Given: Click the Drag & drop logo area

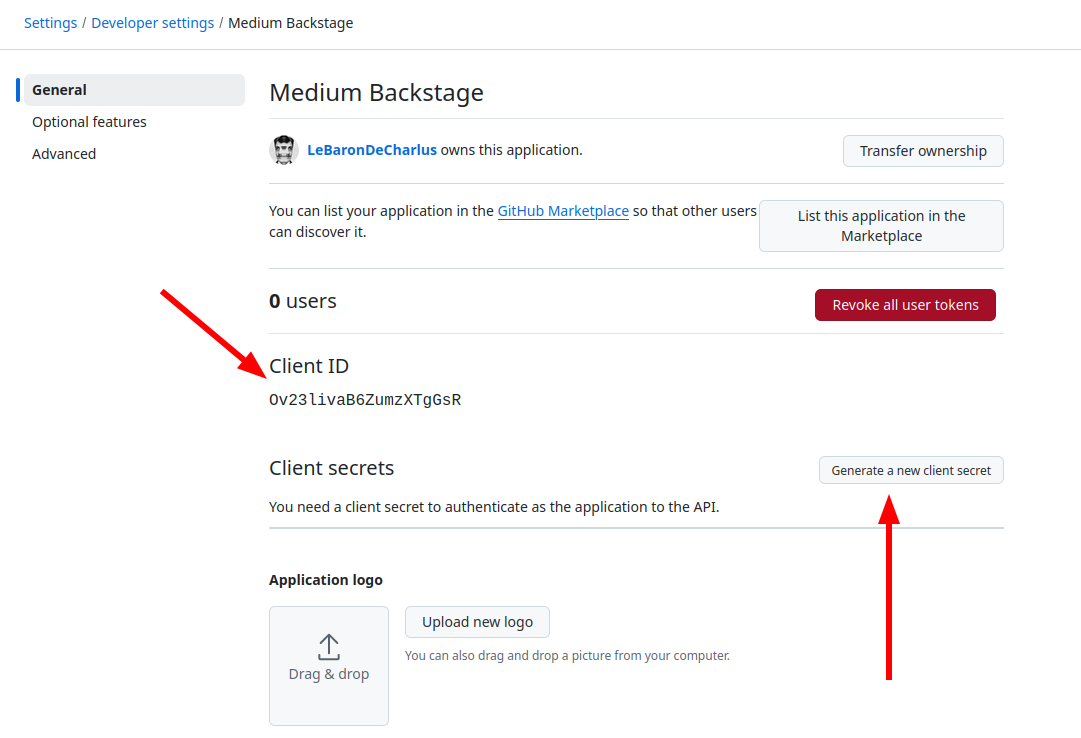Looking at the screenshot, I should (x=329, y=666).
